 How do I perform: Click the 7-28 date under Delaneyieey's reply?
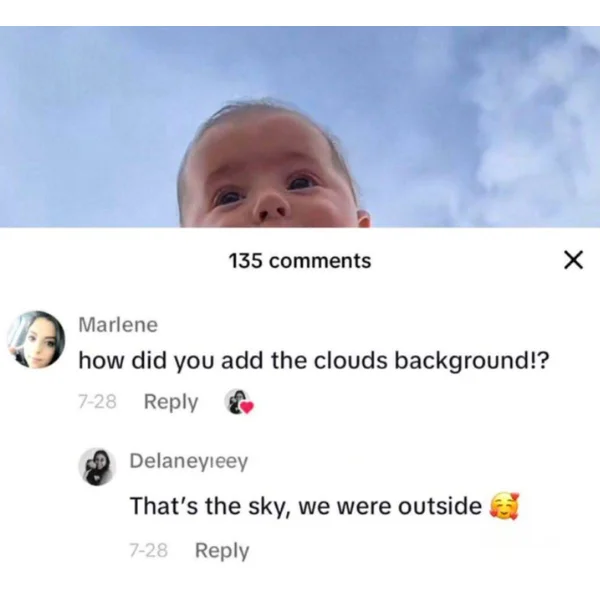(148, 550)
